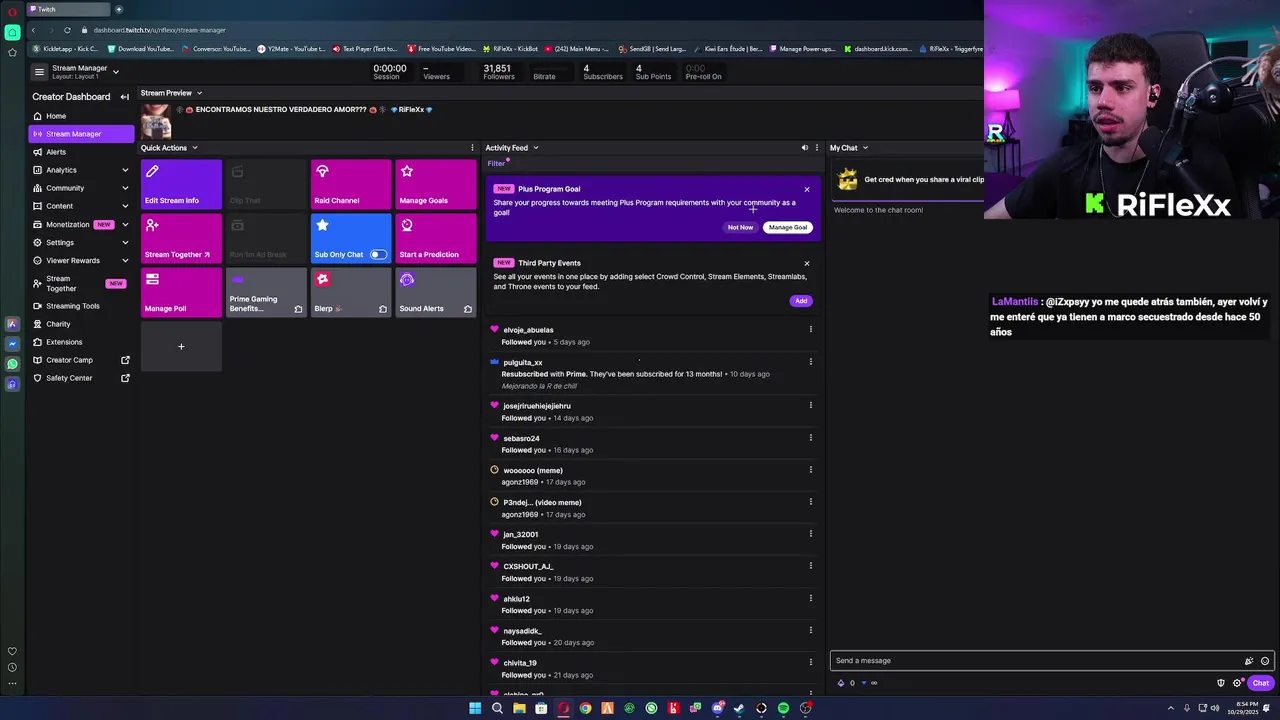This screenshot has height=720, width=1280.
Task: Open the Activity Feed Filter link
Action: 496,163
